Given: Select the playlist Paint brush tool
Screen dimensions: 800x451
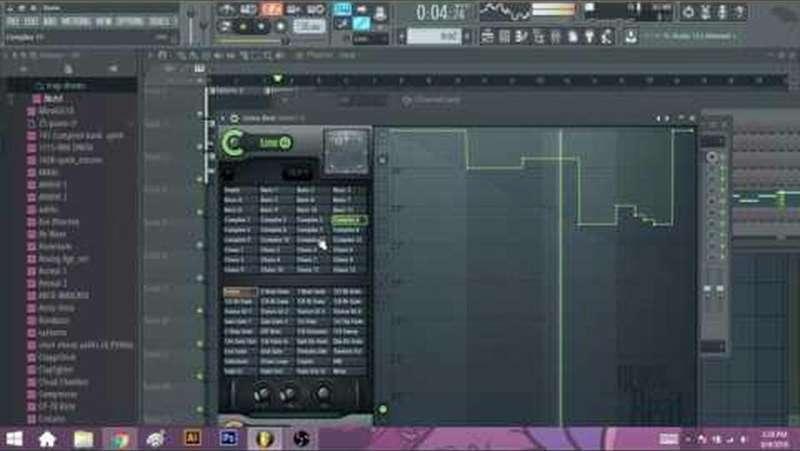Looking at the screenshot, I should [x=194, y=55].
